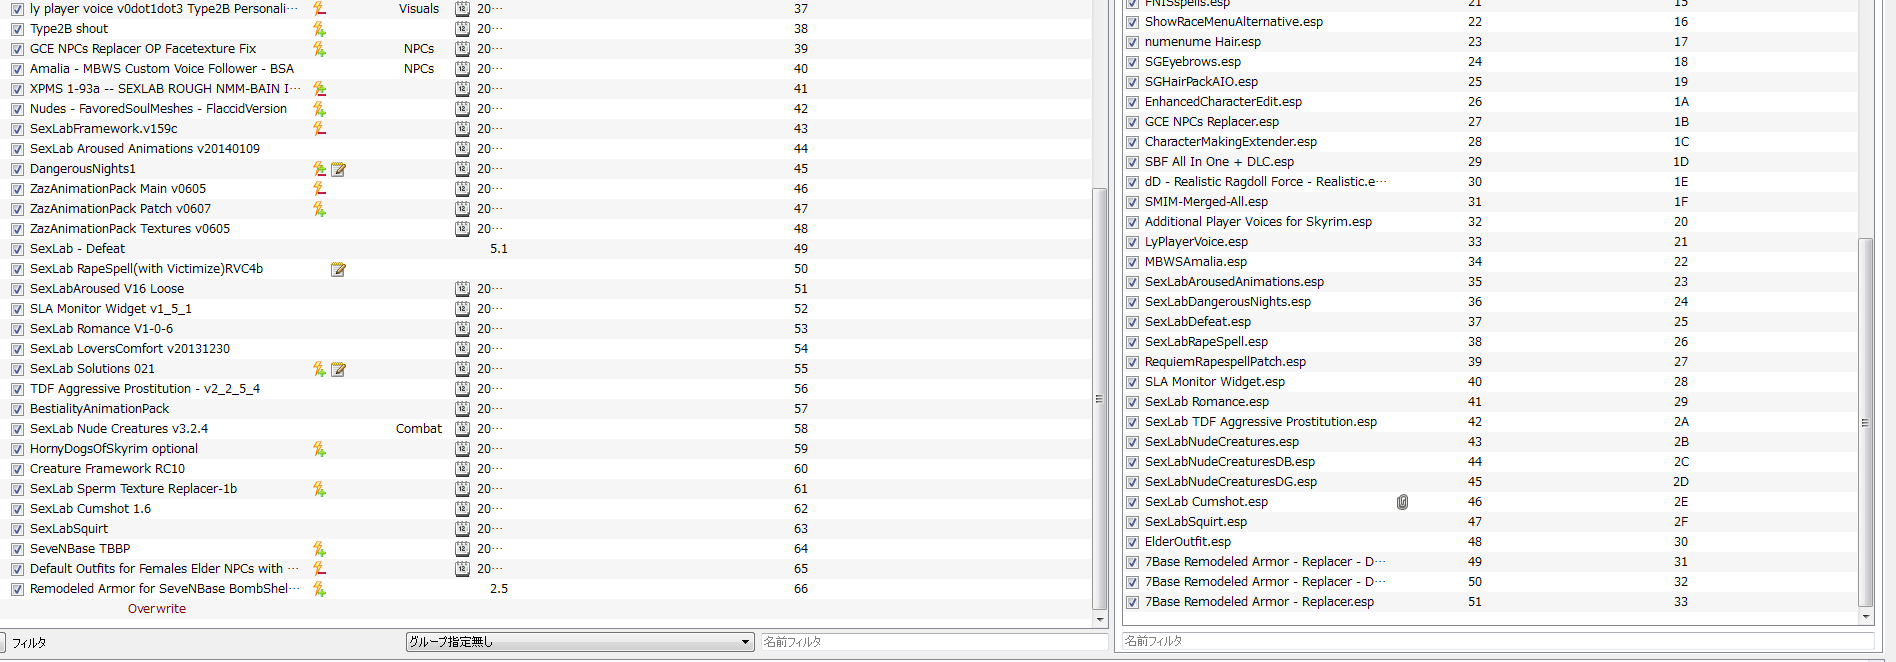Click the conflict flag on SexLab Solutions 021

click(319, 369)
